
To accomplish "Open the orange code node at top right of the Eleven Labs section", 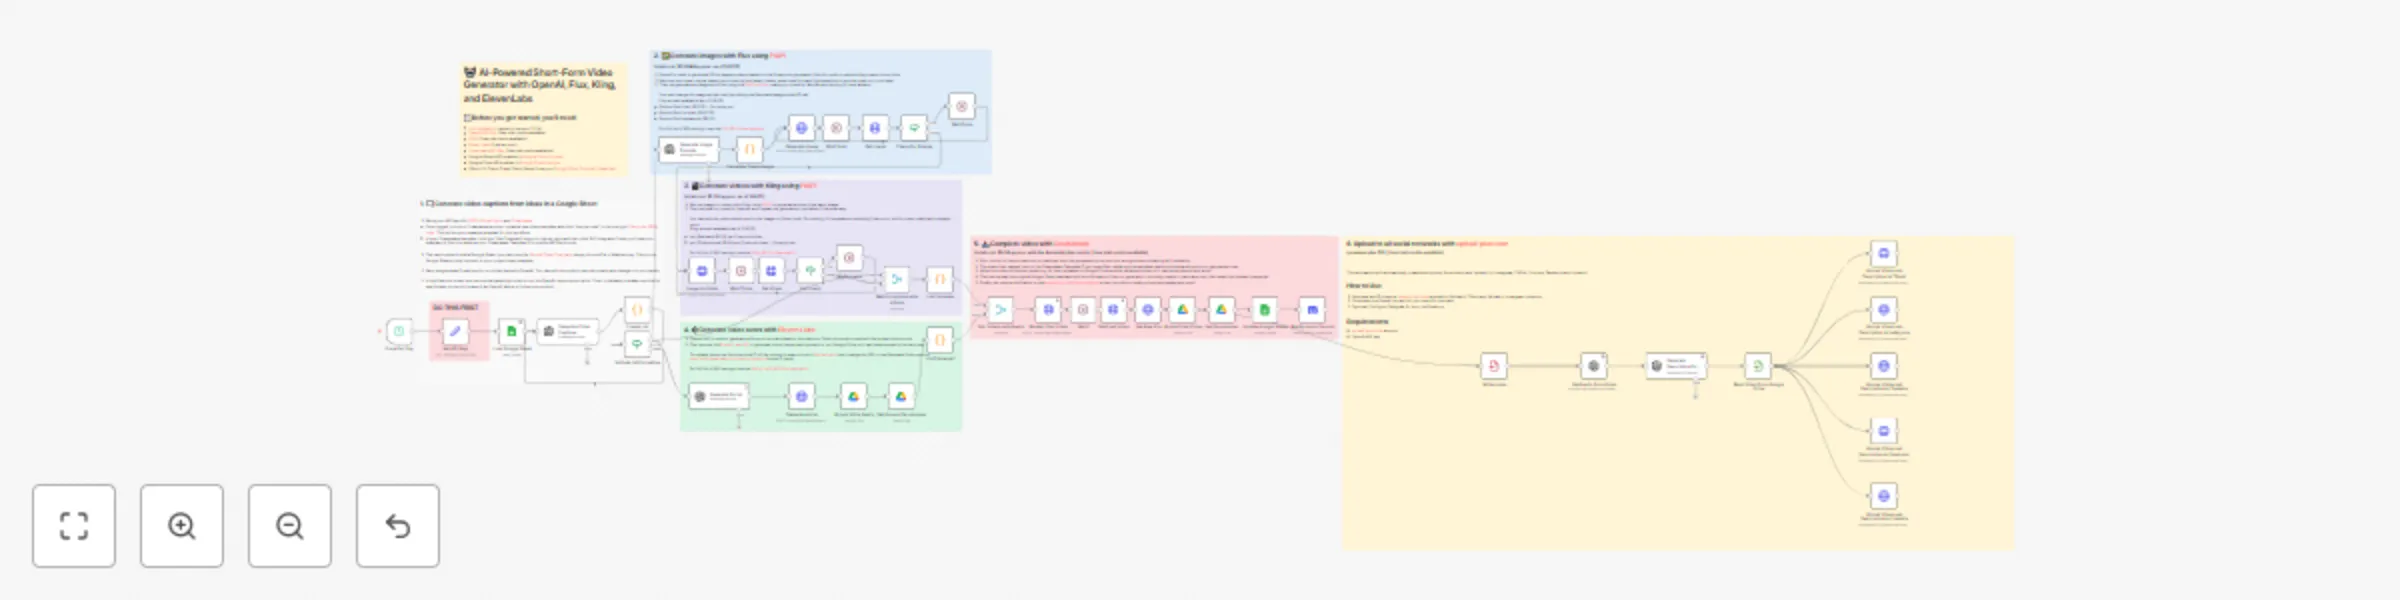I will [x=939, y=341].
